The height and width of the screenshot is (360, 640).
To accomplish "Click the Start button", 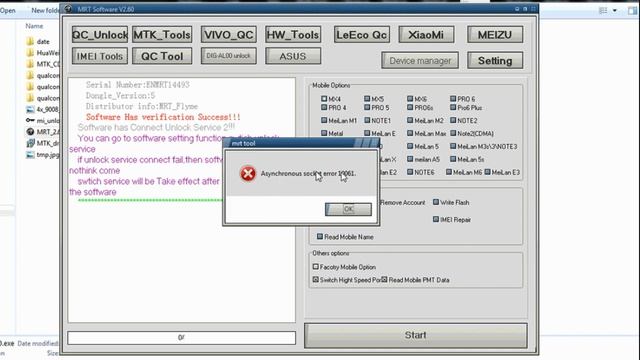I will coord(416,335).
